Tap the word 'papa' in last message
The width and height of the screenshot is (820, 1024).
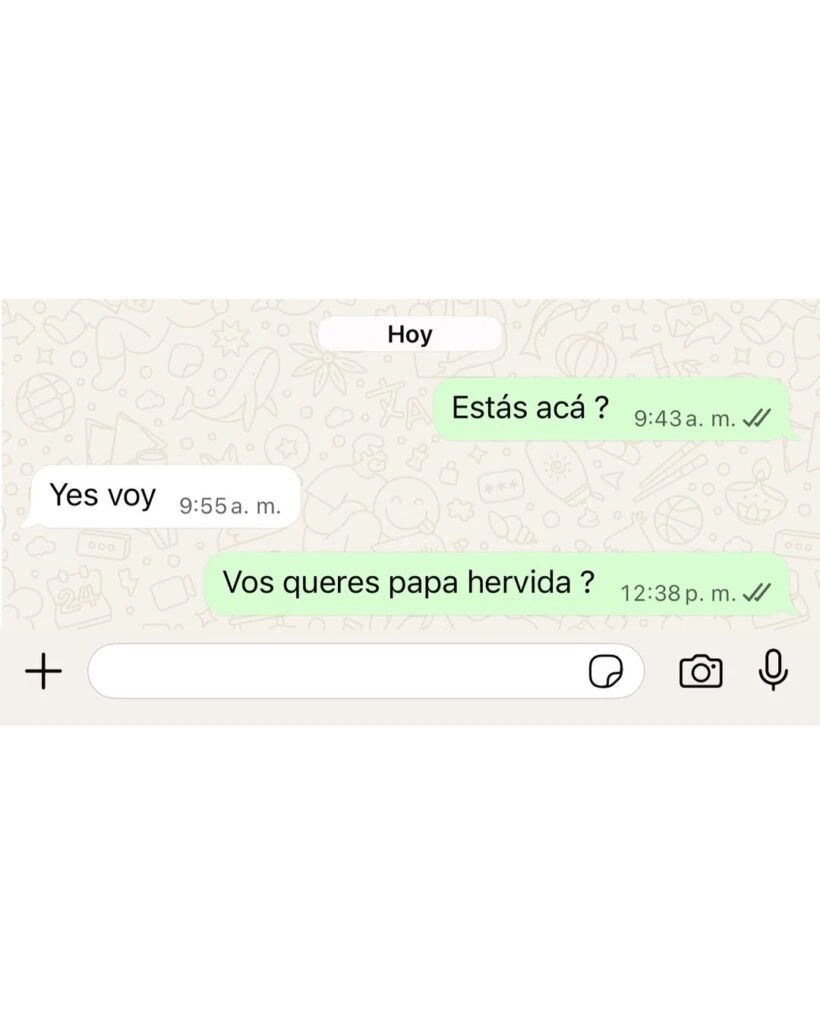(x=424, y=585)
